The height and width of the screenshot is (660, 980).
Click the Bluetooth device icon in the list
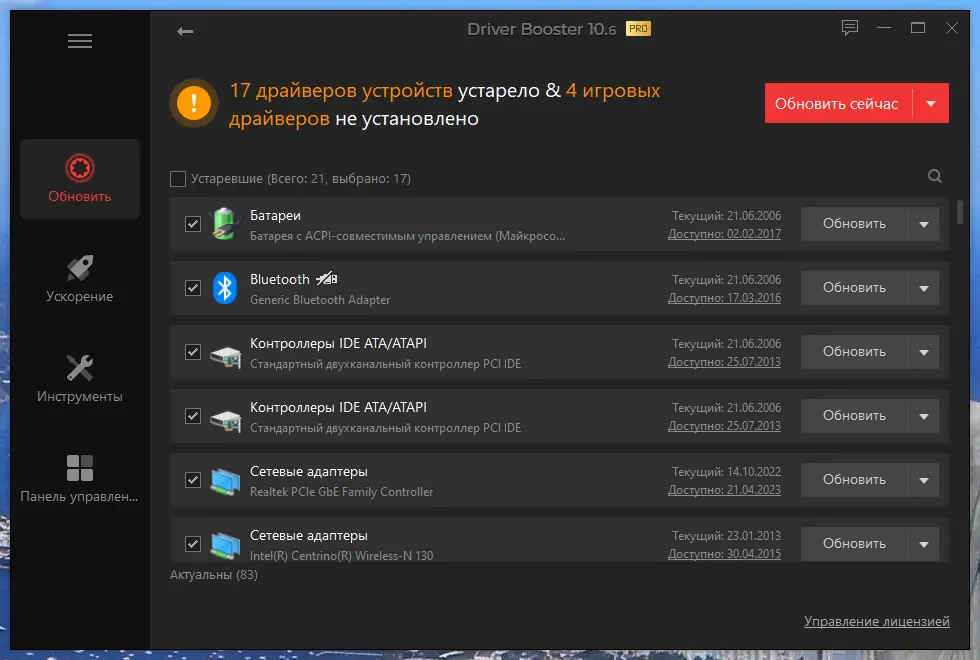click(x=223, y=287)
